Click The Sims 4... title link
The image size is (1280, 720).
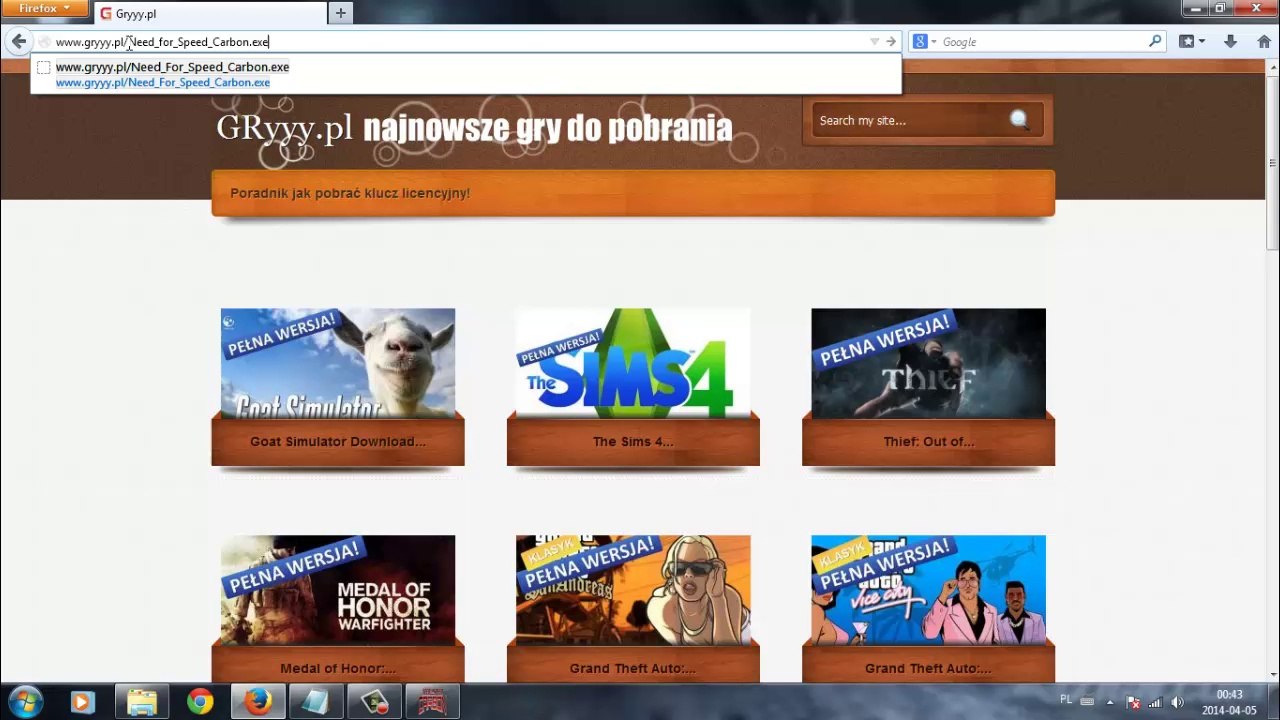[x=633, y=441]
